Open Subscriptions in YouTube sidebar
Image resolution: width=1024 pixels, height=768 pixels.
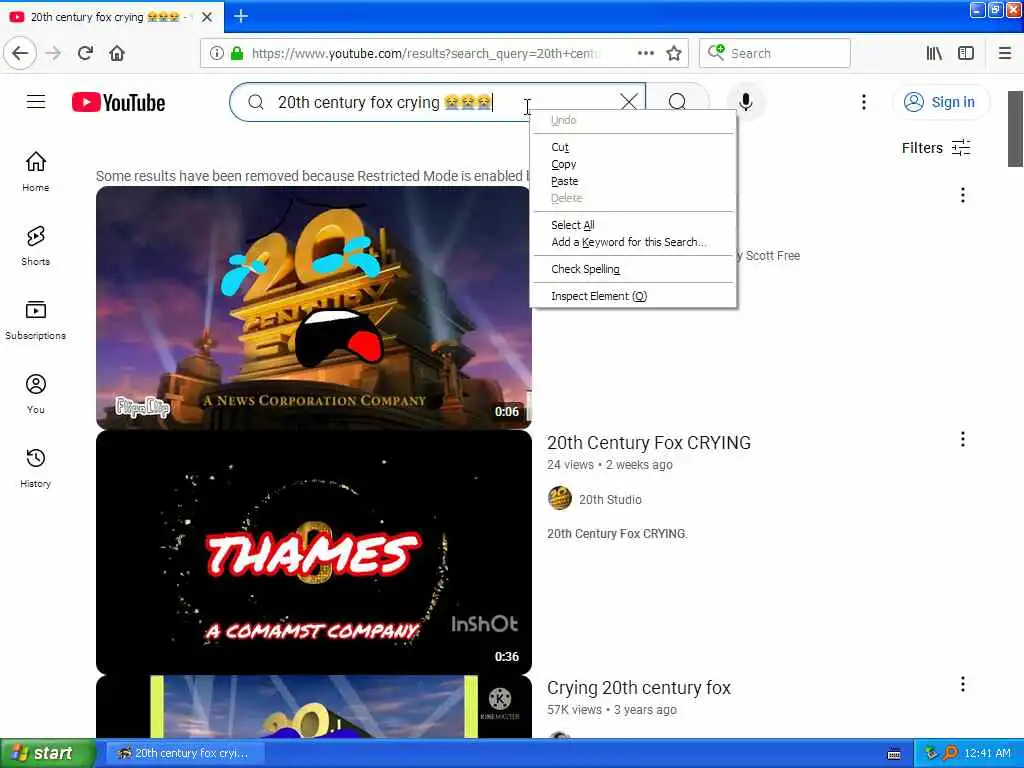click(36, 320)
